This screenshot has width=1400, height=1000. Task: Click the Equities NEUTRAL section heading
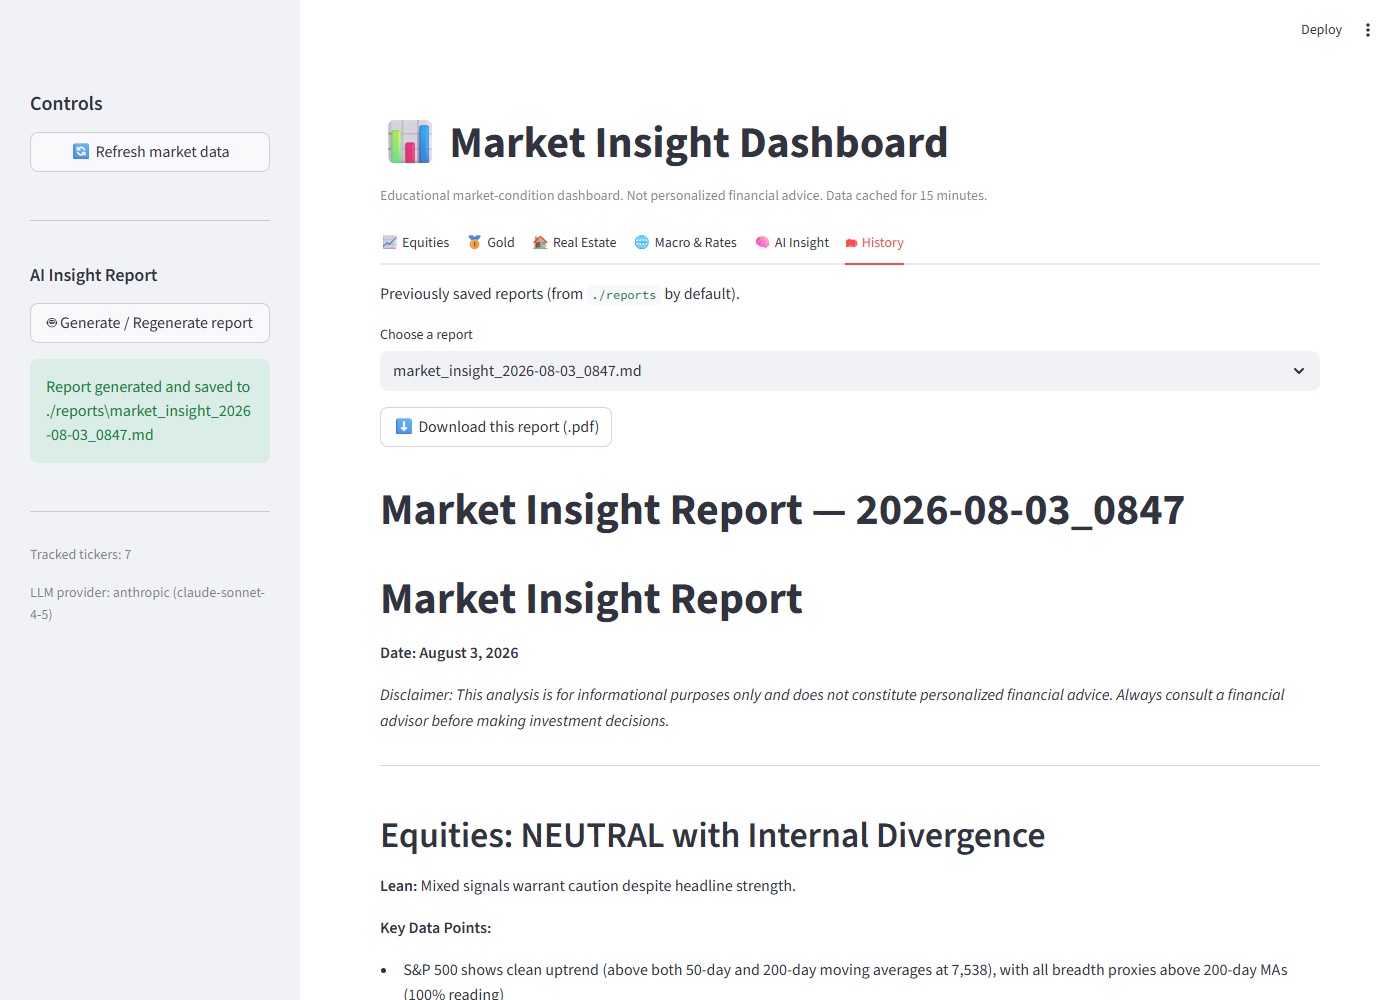[x=713, y=835]
